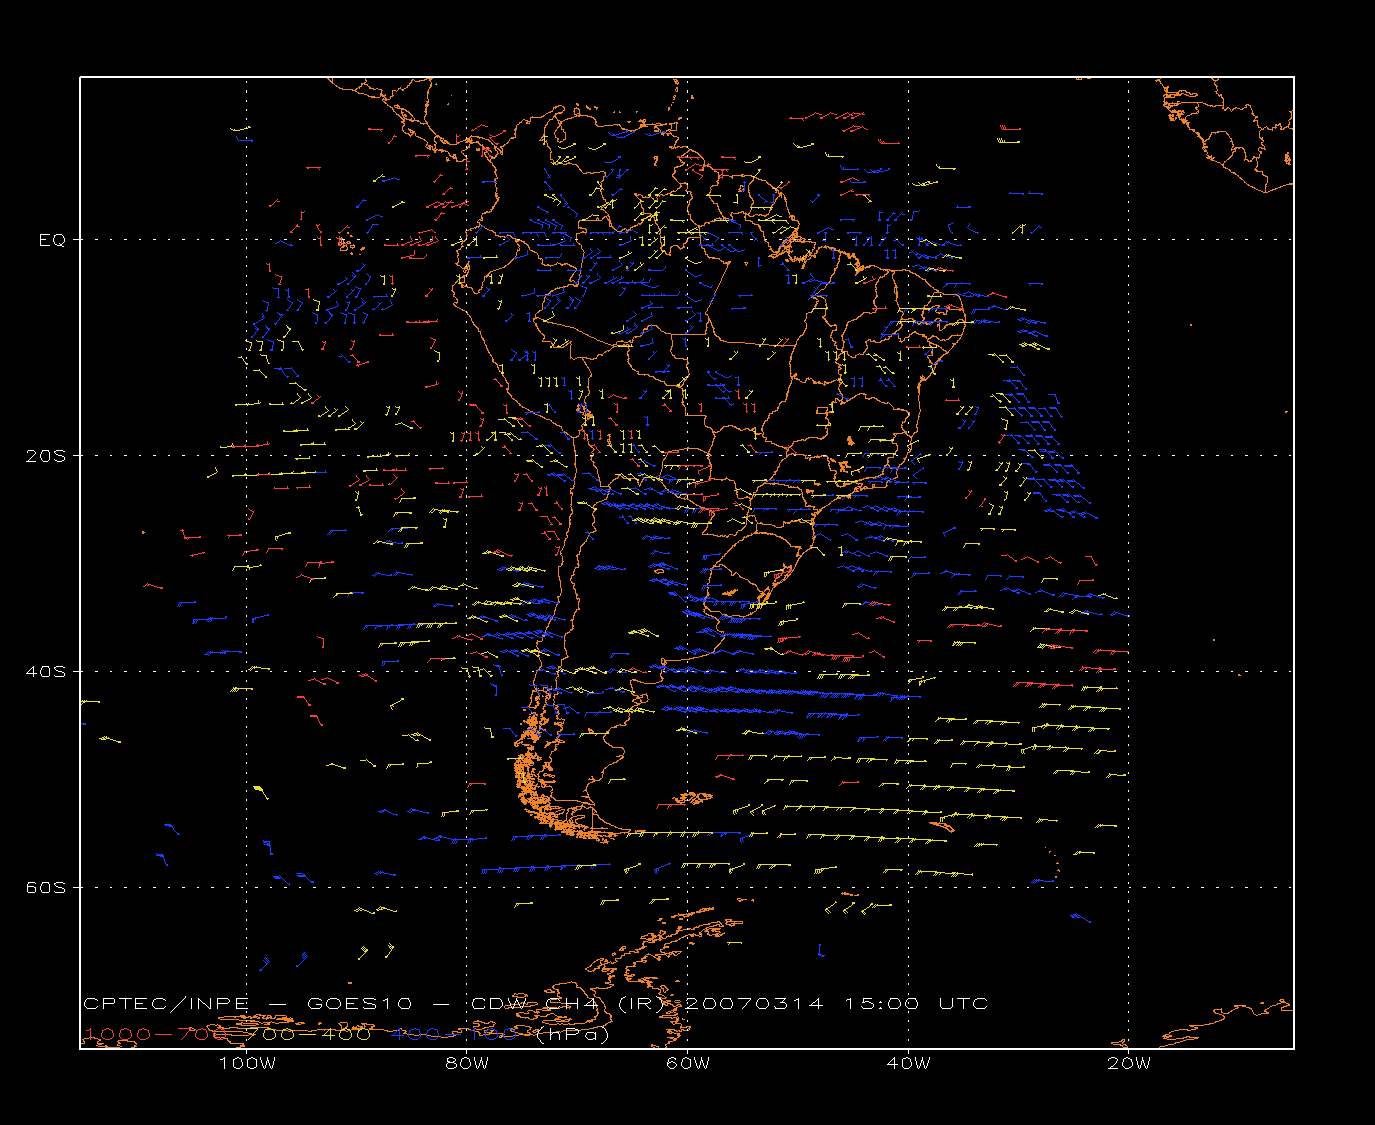The height and width of the screenshot is (1125, 1375).
Task: Click the 15:00 UTC time label
Action: (x=916, y=1003)
